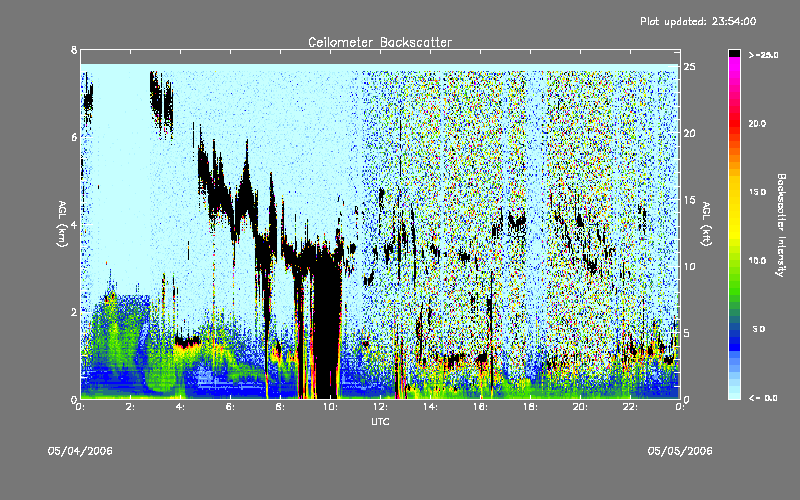Click the '5.0' colorbar scale label
Image resolution: width=800 pixels, height=500 pixels.
pyautogui.click(x=759, y=329)
